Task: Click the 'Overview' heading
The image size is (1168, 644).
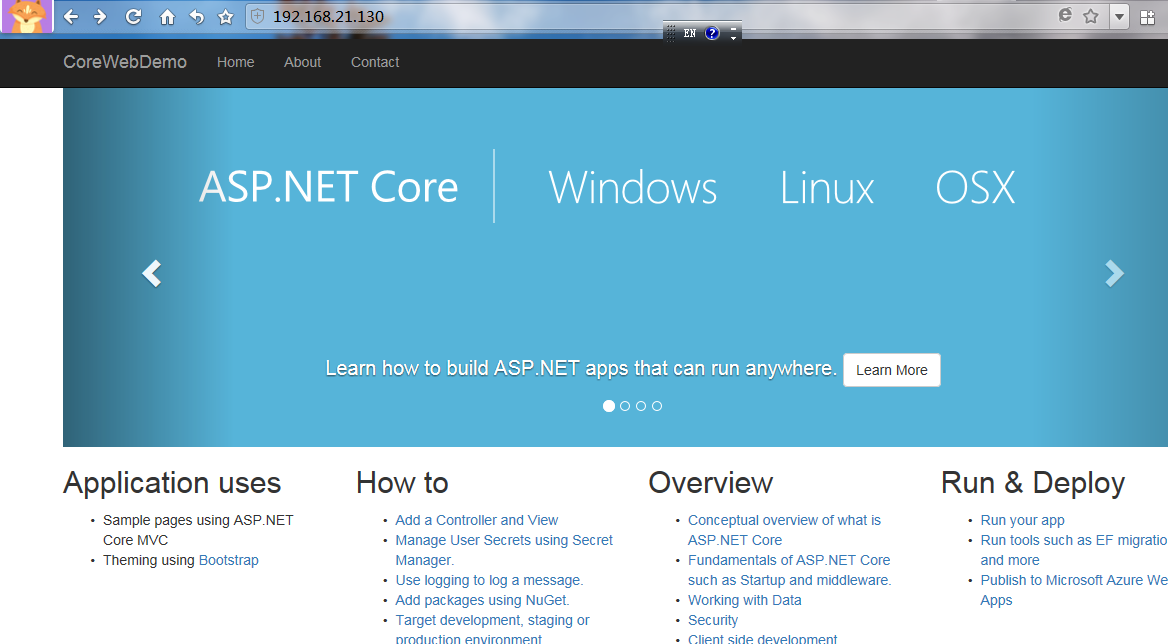Action: click(x=711, y=483)
